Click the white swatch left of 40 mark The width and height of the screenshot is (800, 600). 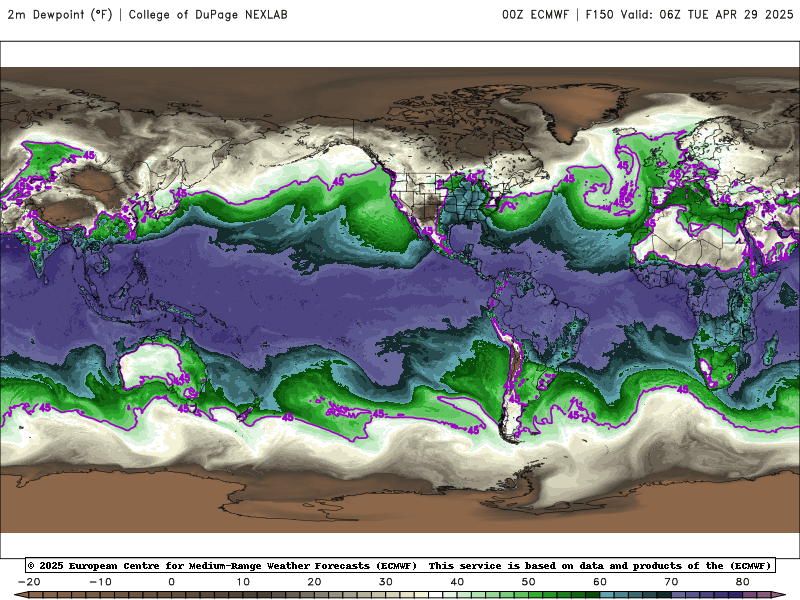click(436, 596)
